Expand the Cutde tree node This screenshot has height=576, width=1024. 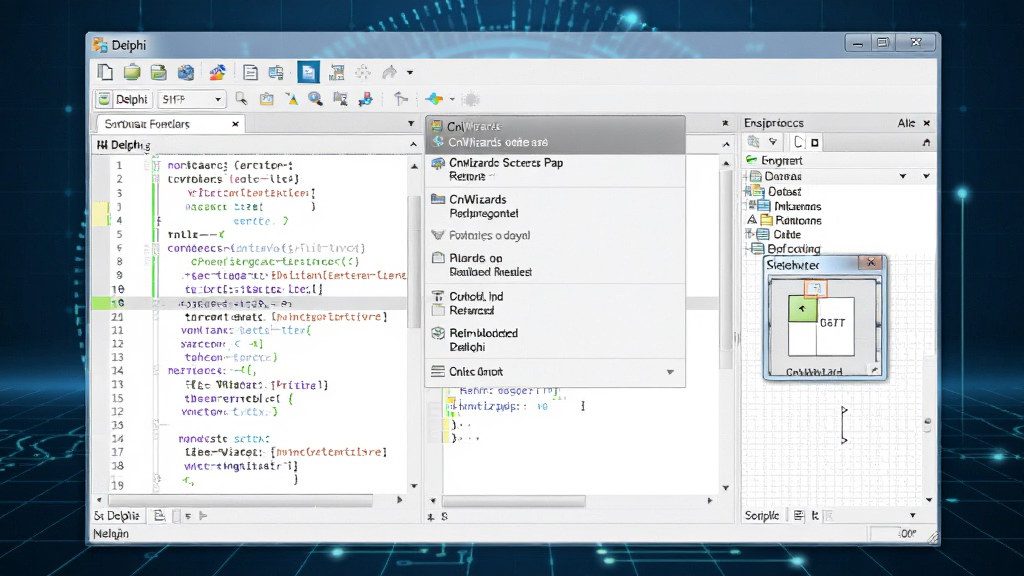(749, 234)
